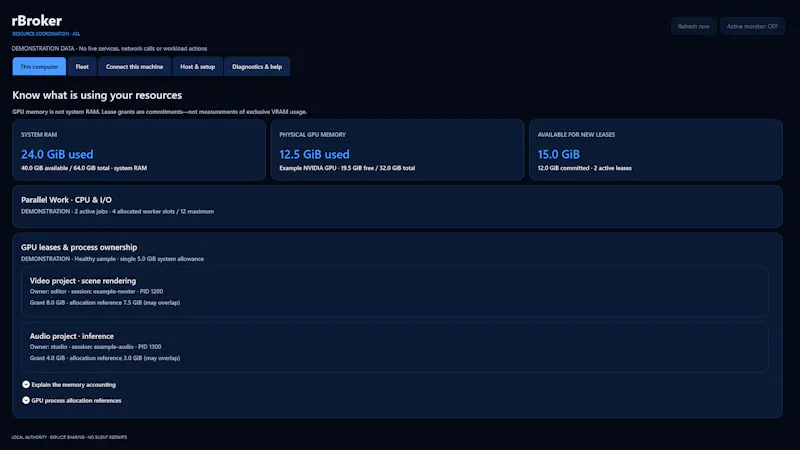This screenshot has width=800, height=450.
Task: Toggle the Active monitor OFF button
Action: click(752, 26)
